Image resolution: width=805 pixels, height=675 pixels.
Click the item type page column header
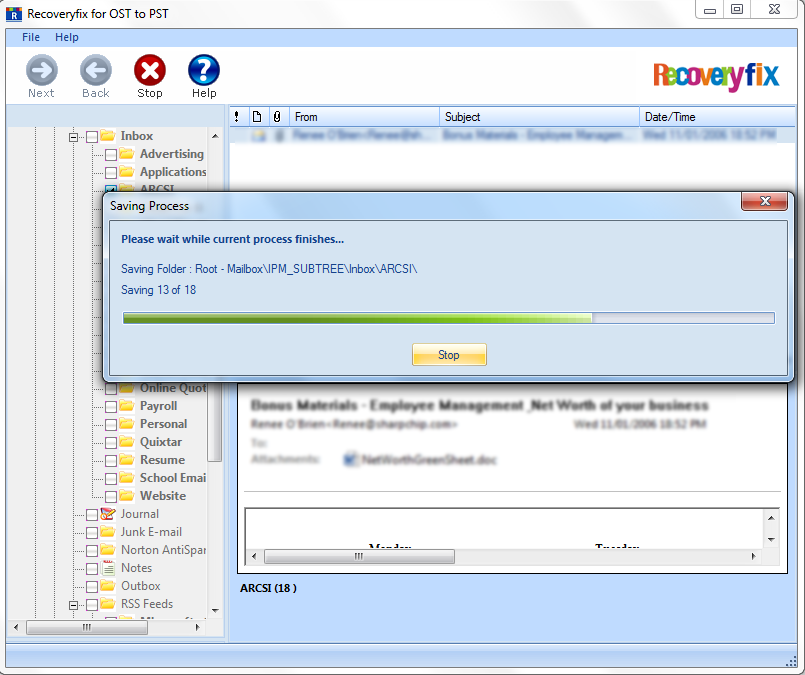click(257, 117)
